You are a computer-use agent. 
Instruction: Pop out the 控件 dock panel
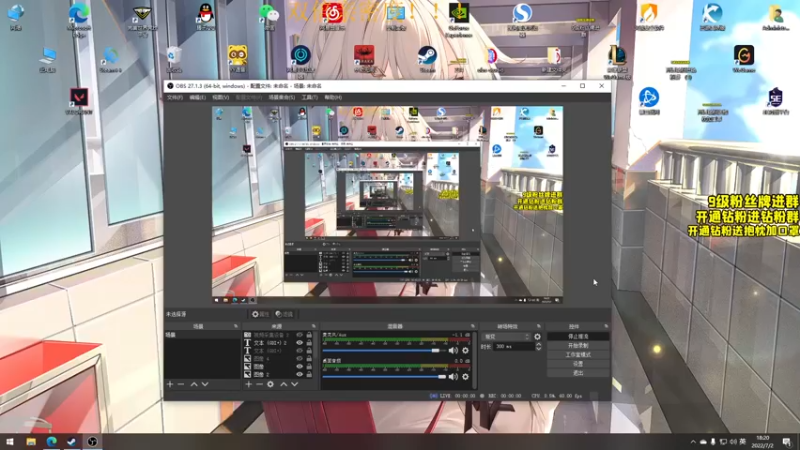pyautogui.click(x=606, y=326)
